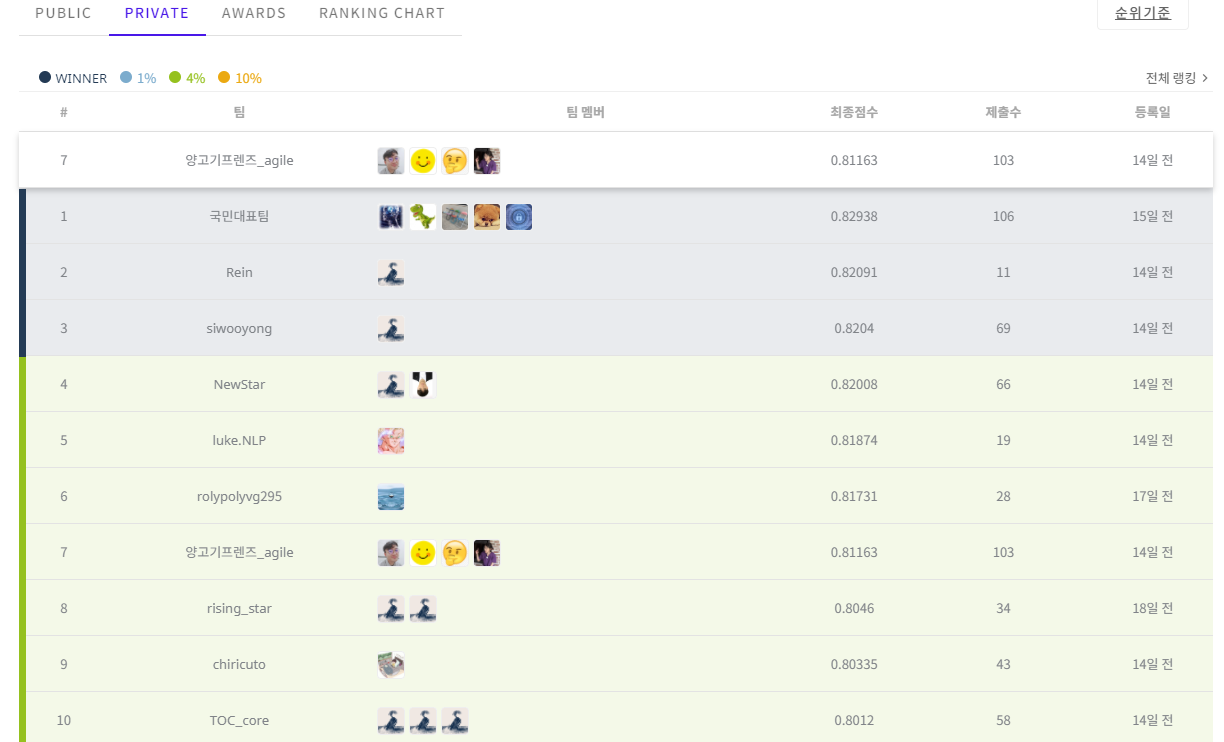Click the 제출수 column header
This screenshot has height=742, width=1224.
click(1003, 112)
